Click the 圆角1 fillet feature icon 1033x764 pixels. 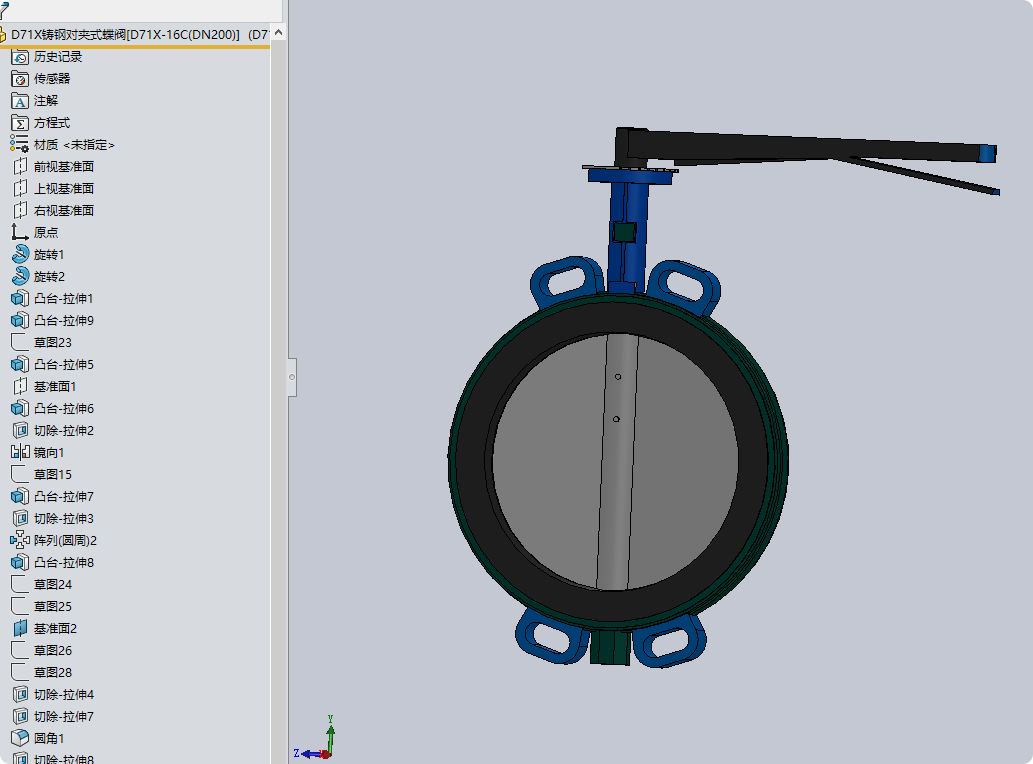point(20,738)
